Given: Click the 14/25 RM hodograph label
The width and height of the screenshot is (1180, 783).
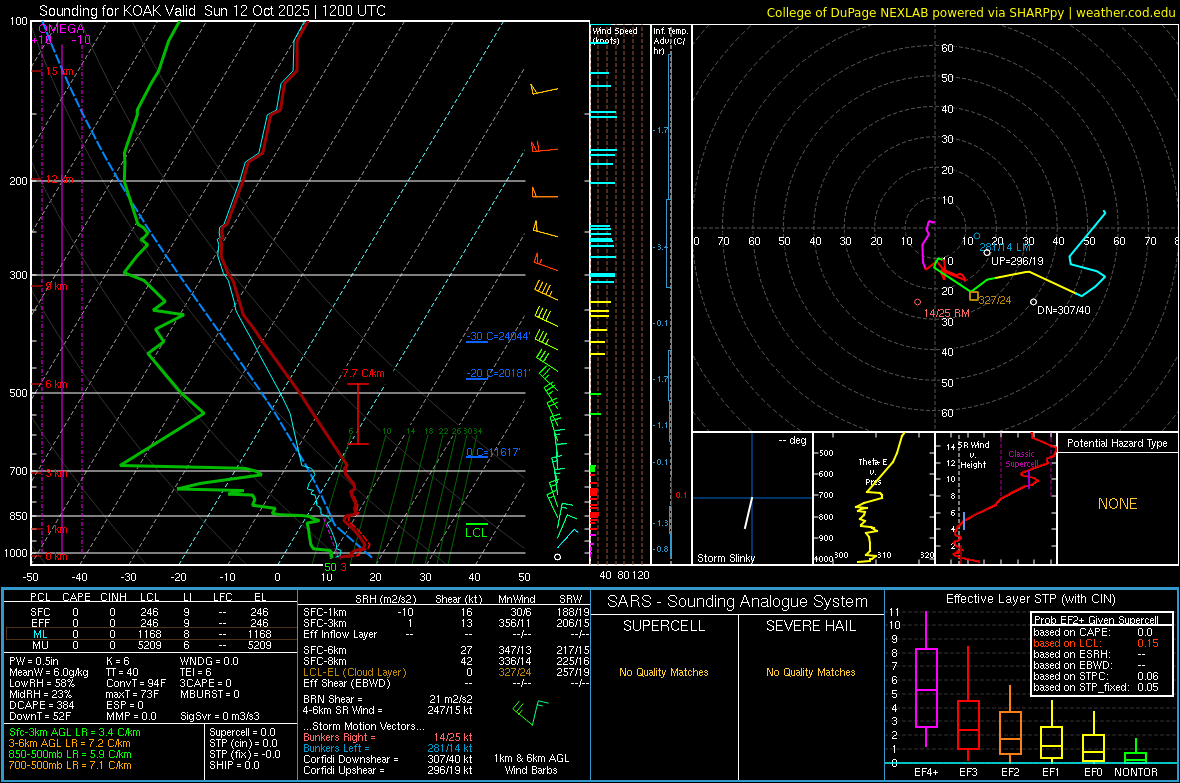Looking at the screenshot, I should pos(947,313).
